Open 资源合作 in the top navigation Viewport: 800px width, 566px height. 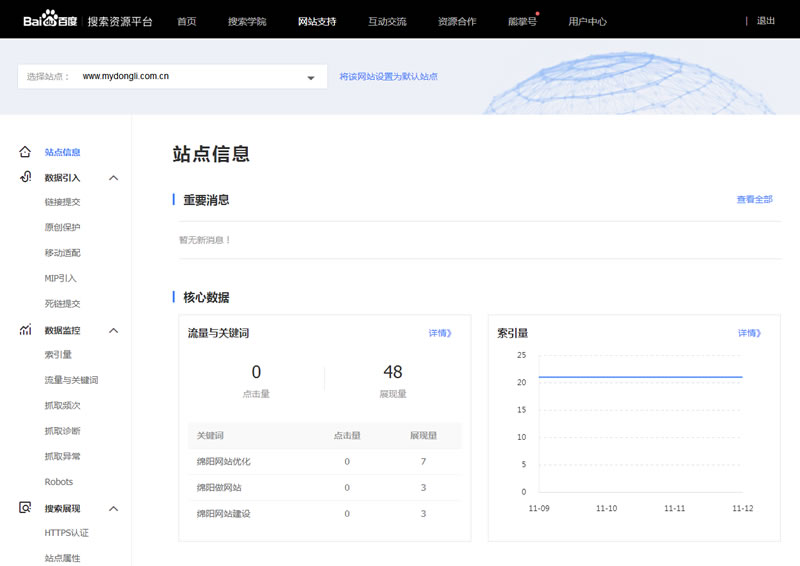tap(457, 21)
